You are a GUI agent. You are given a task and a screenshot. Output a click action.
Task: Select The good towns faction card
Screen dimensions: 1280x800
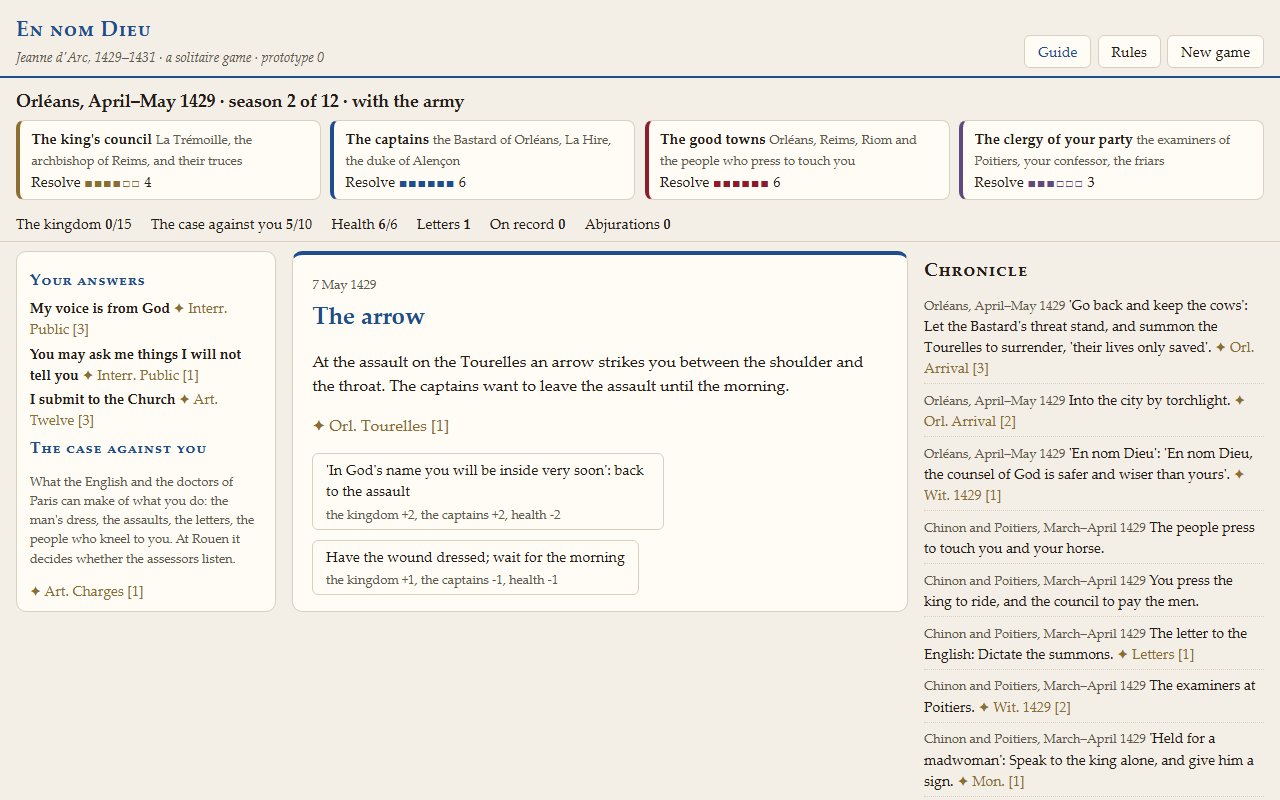(797, 160)
